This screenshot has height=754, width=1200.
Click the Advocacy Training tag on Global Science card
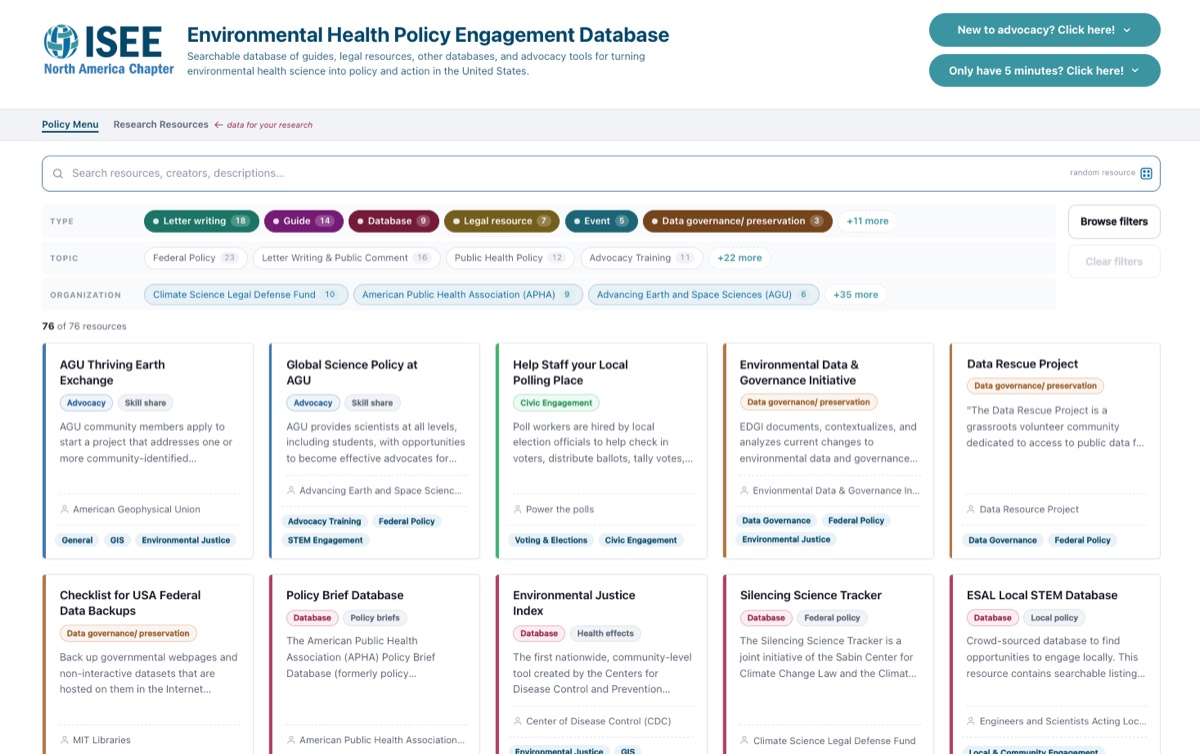[324, 521]
